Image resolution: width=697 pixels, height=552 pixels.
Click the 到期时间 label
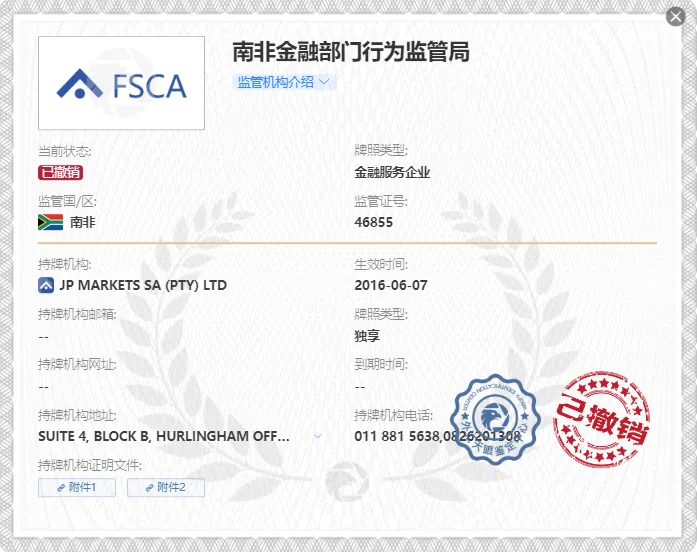(x=381, y=364)
